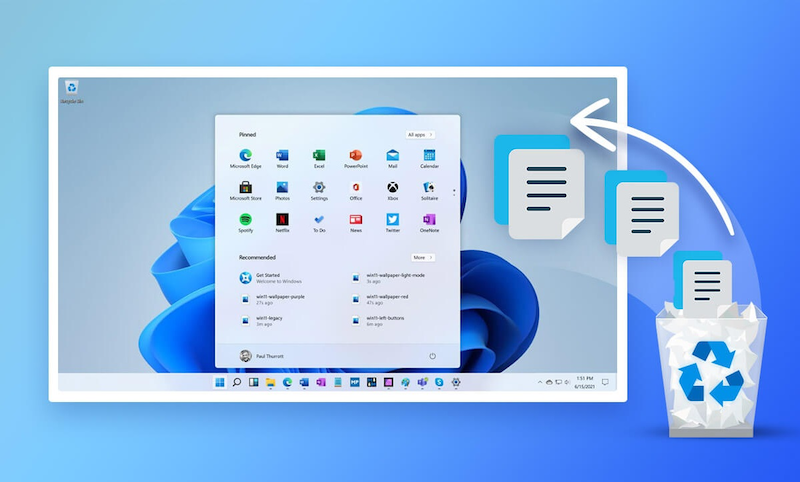The image size is (800, 482).
Task: Launch Excel from the Start menu
Action: point(319,157)
